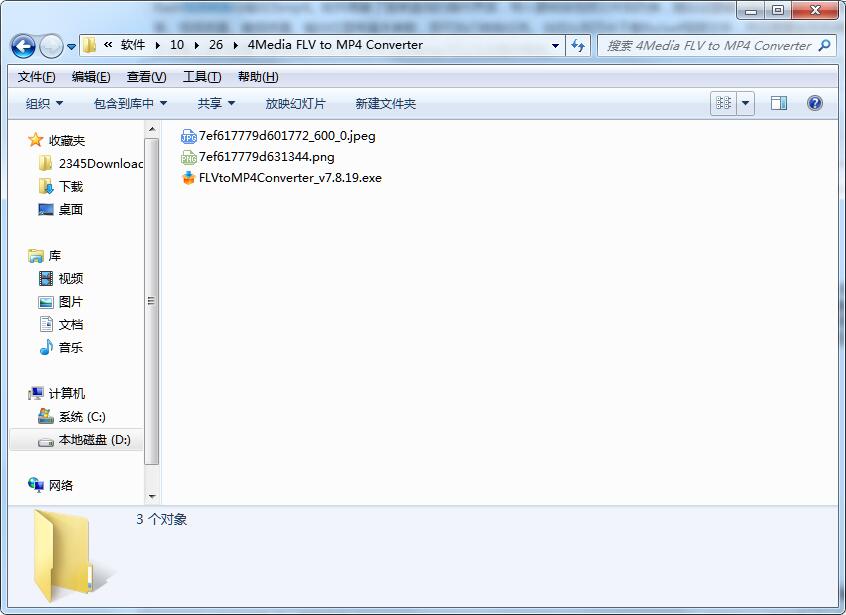Open the 文档 library
Screen dimensions: 846x615
point(61,325)
